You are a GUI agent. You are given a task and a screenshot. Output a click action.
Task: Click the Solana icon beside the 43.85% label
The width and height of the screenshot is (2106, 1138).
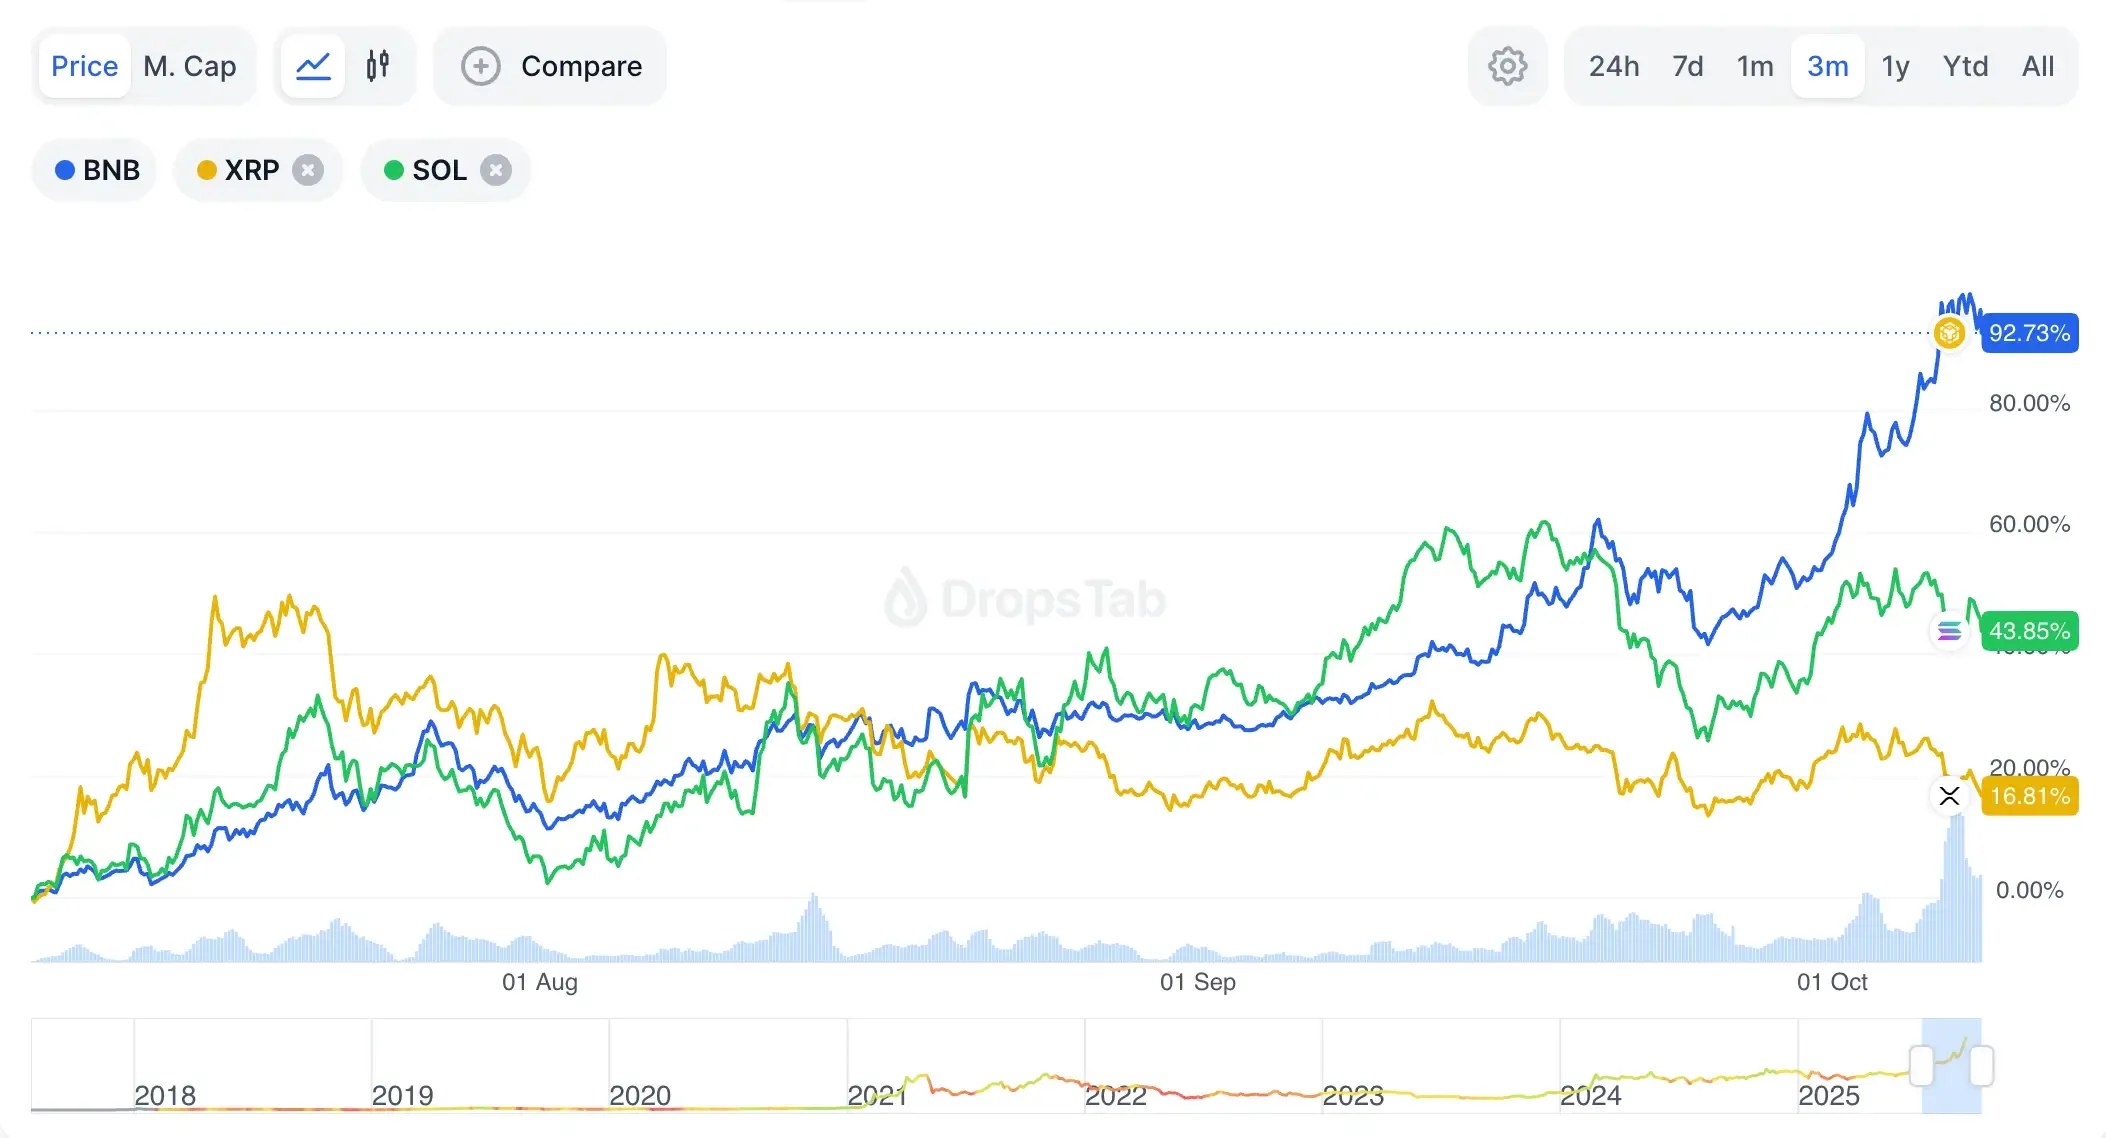[1950, 630]
